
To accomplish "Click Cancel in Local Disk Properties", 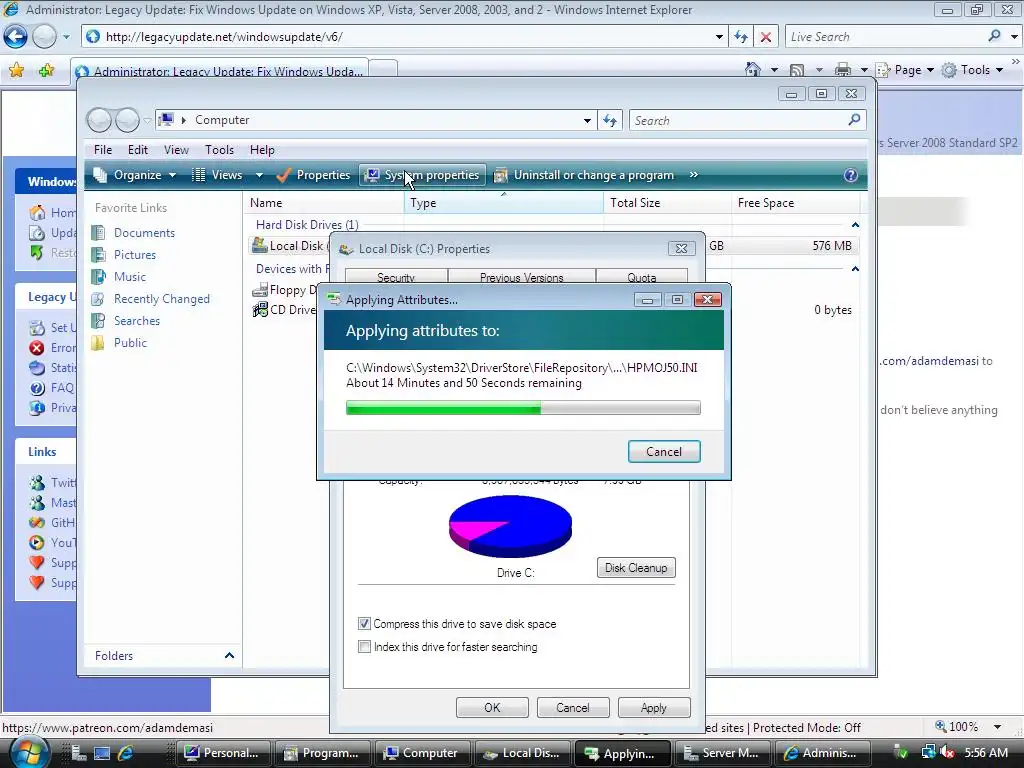I will (573, 708).
